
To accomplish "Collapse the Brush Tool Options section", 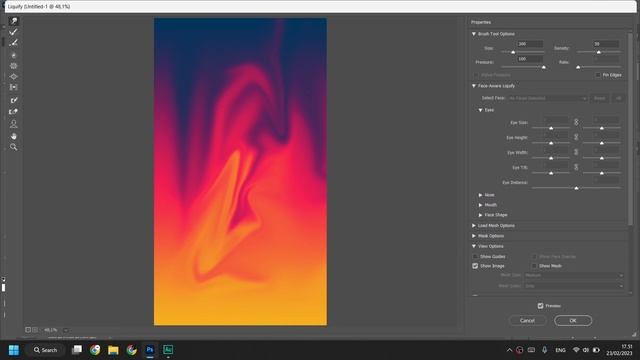I will point(474,34).
